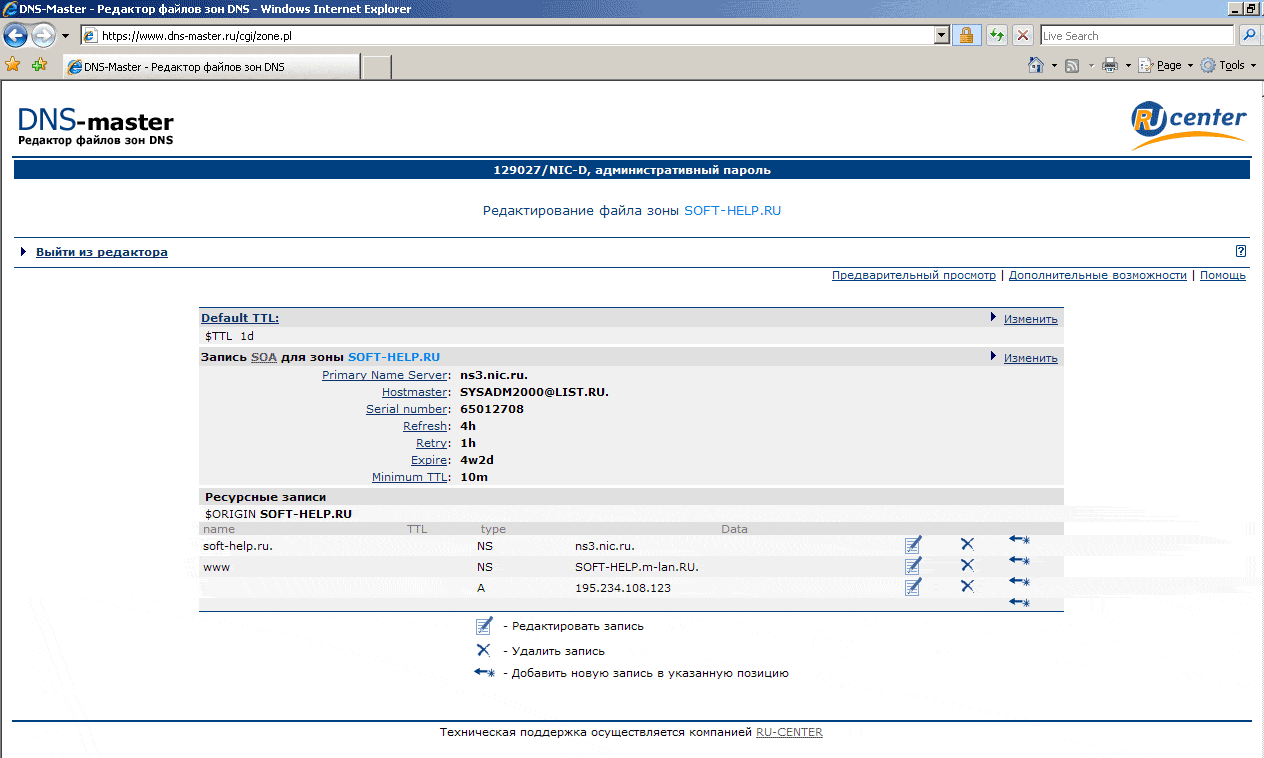Open Minimum TTL link
1264x758 pixels.
[x=410, y=477]
